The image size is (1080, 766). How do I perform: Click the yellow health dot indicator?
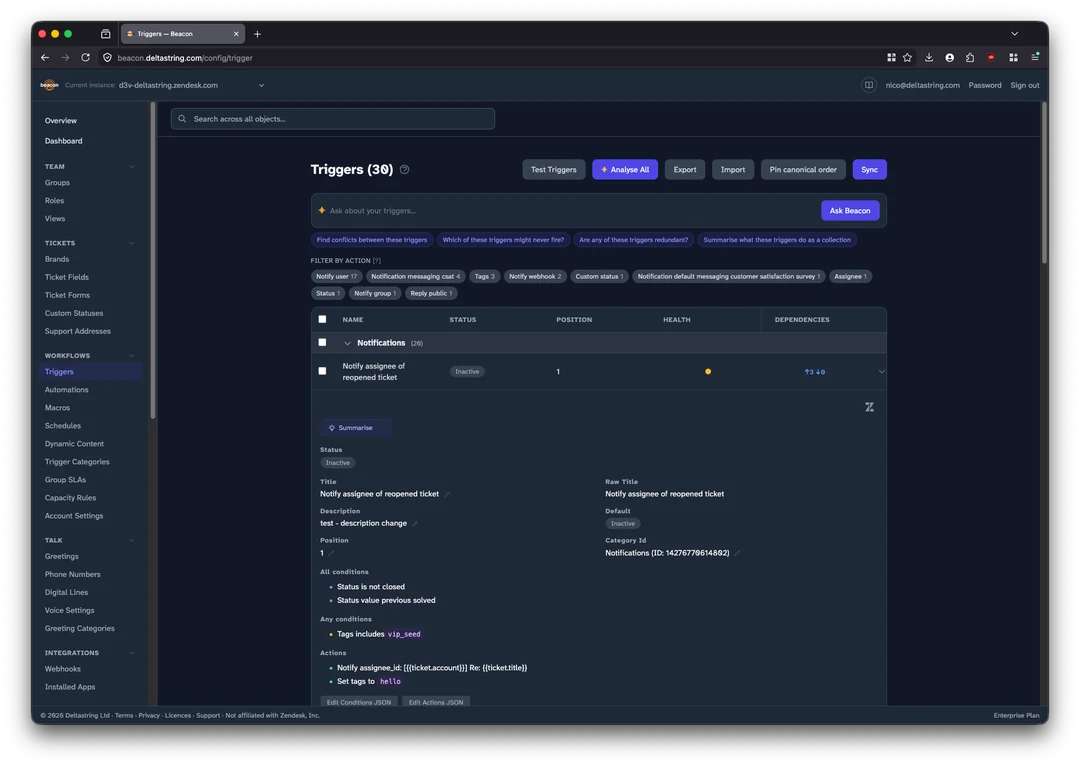pos(707,372)
